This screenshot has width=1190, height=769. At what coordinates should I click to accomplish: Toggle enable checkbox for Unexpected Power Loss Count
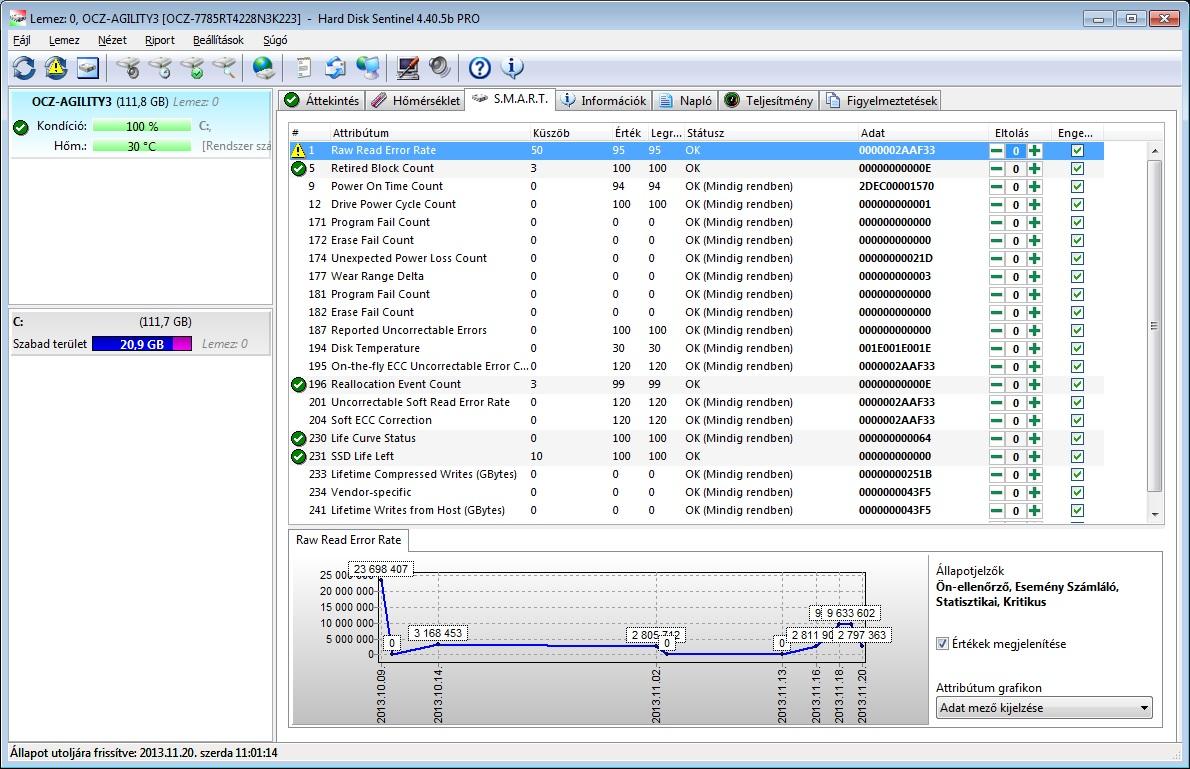coord(1077,258)
